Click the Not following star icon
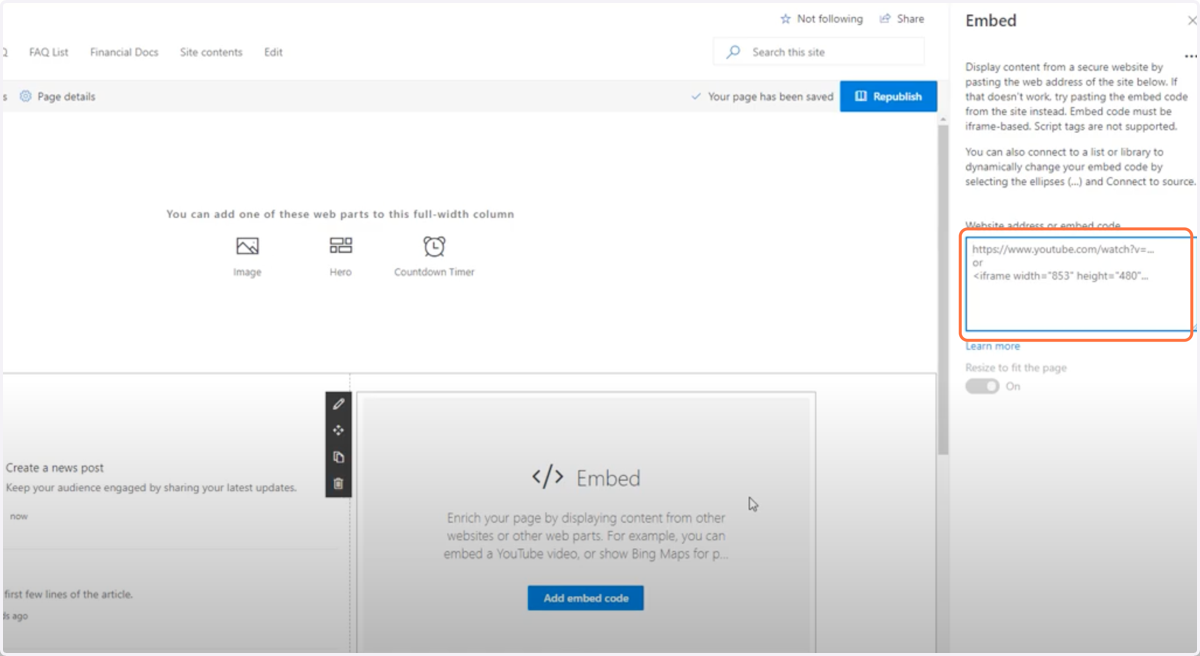This screenshot has height=656, width=1200. tap(785, 19)
